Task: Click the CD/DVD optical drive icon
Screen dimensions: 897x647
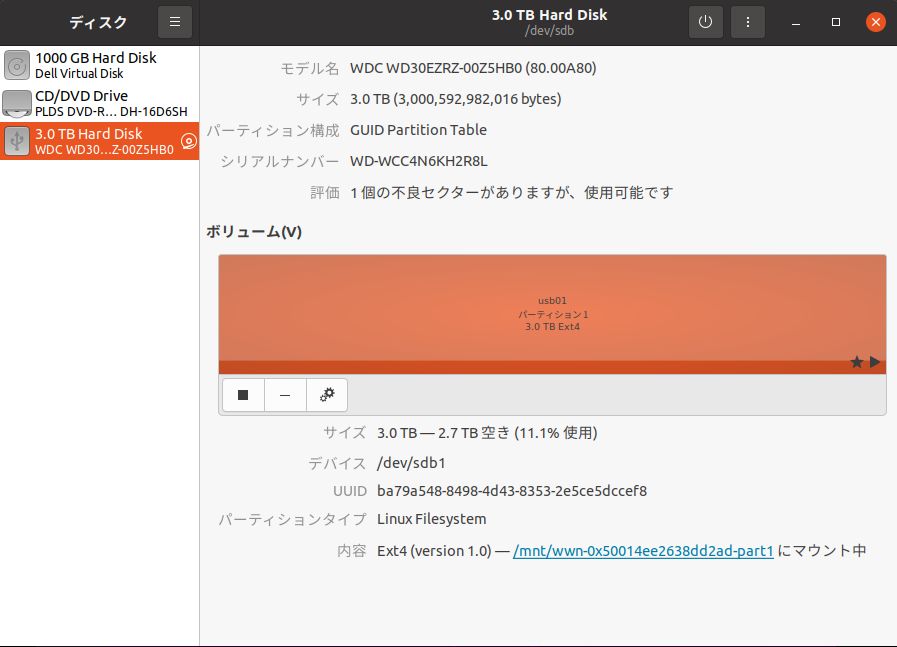Action: click(17, 103)
